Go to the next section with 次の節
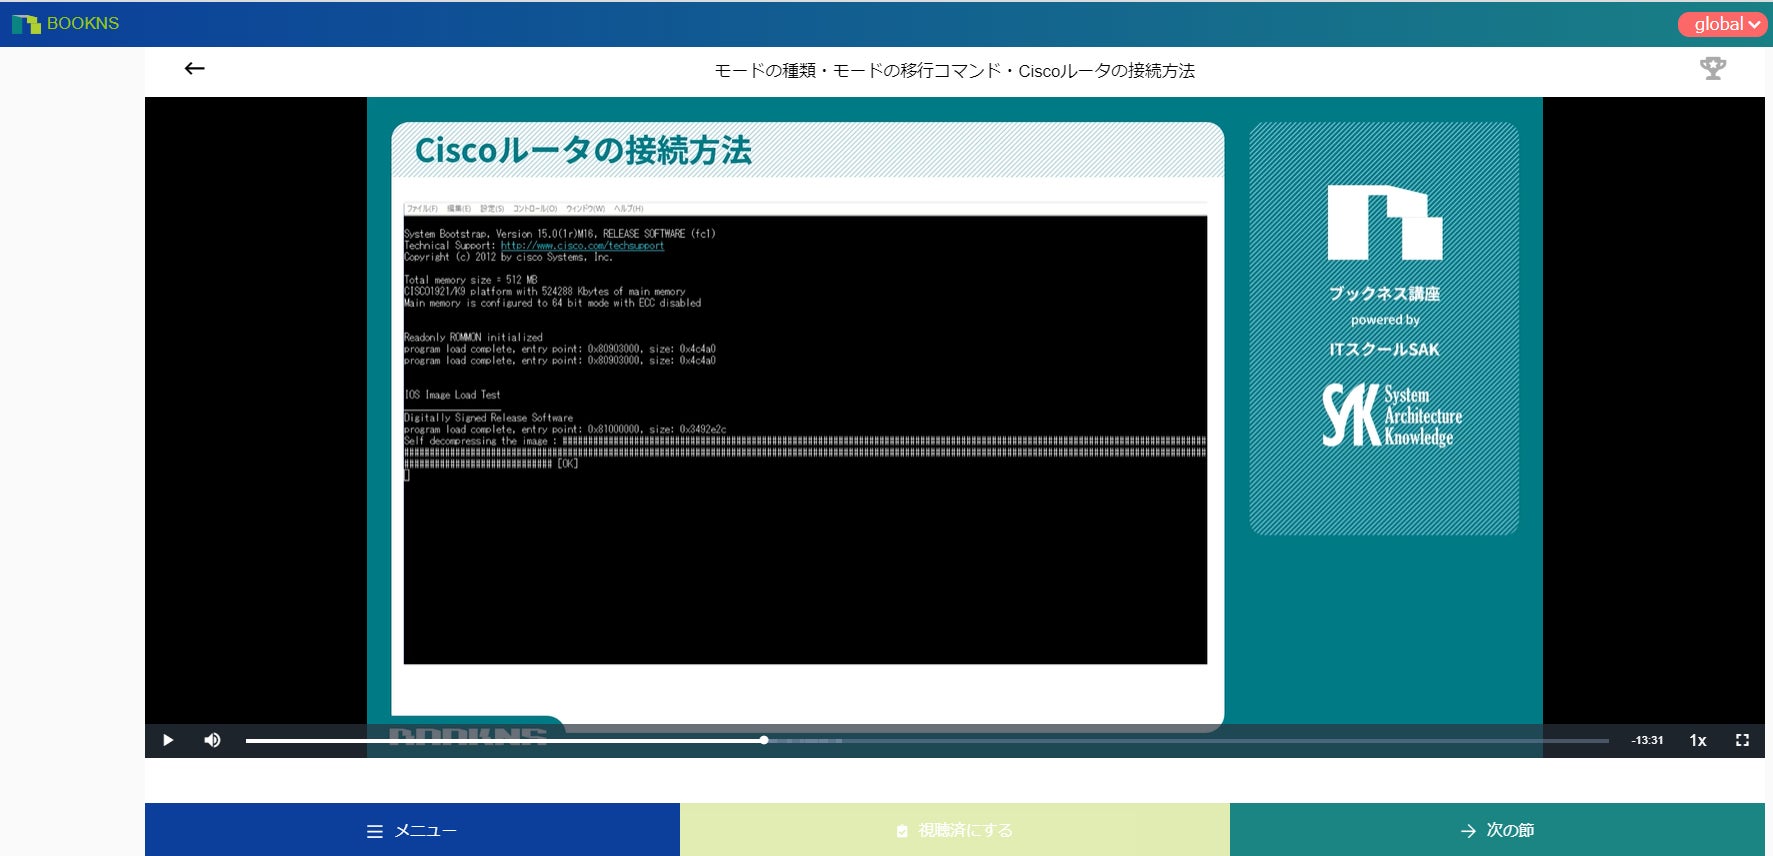Viewport: 1773px width, 856px height. [1497, 830]
